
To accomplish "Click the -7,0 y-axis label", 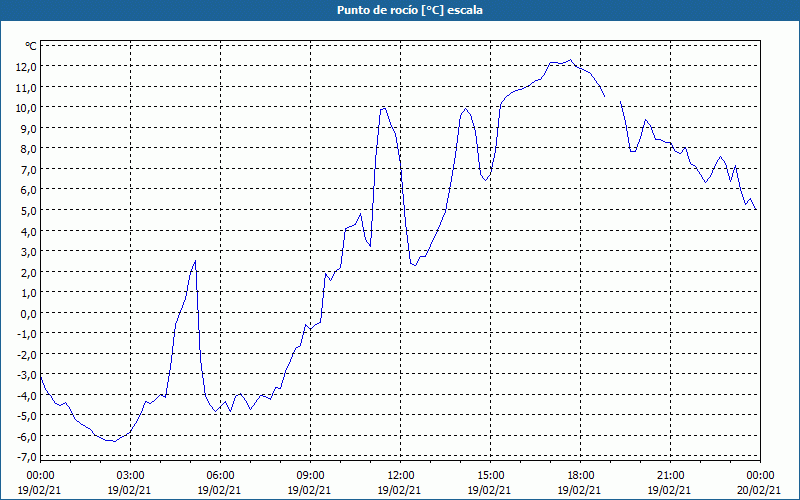I will click(28, 457).
